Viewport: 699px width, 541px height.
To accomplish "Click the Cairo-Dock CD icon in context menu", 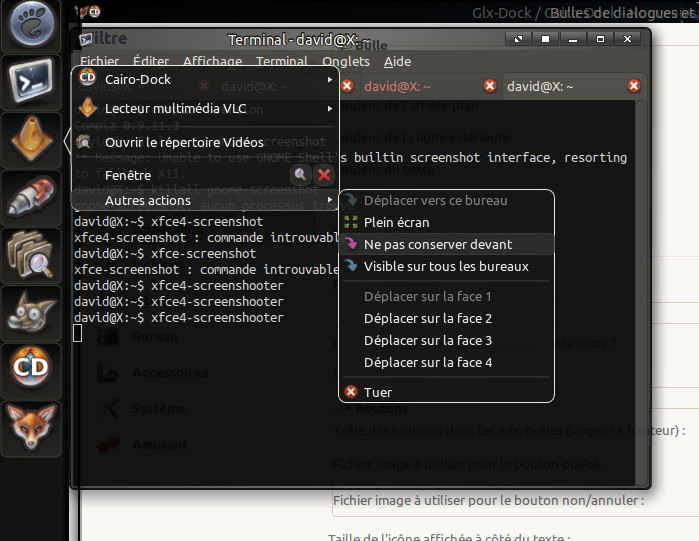I will click(x=87, y=78).
